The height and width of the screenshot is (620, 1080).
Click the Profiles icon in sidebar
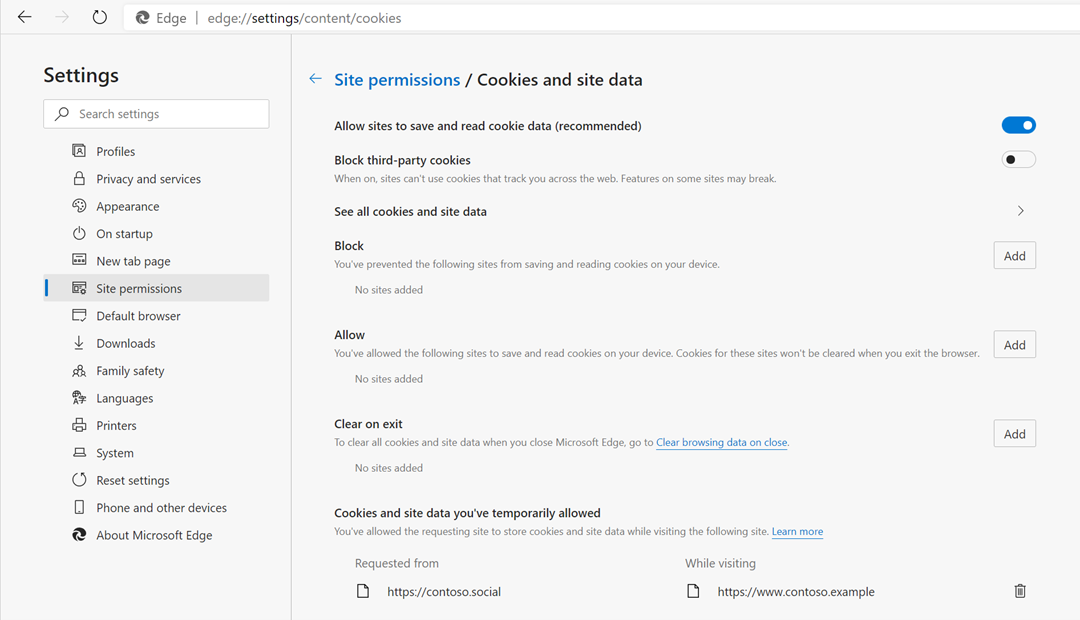[79, 151]
